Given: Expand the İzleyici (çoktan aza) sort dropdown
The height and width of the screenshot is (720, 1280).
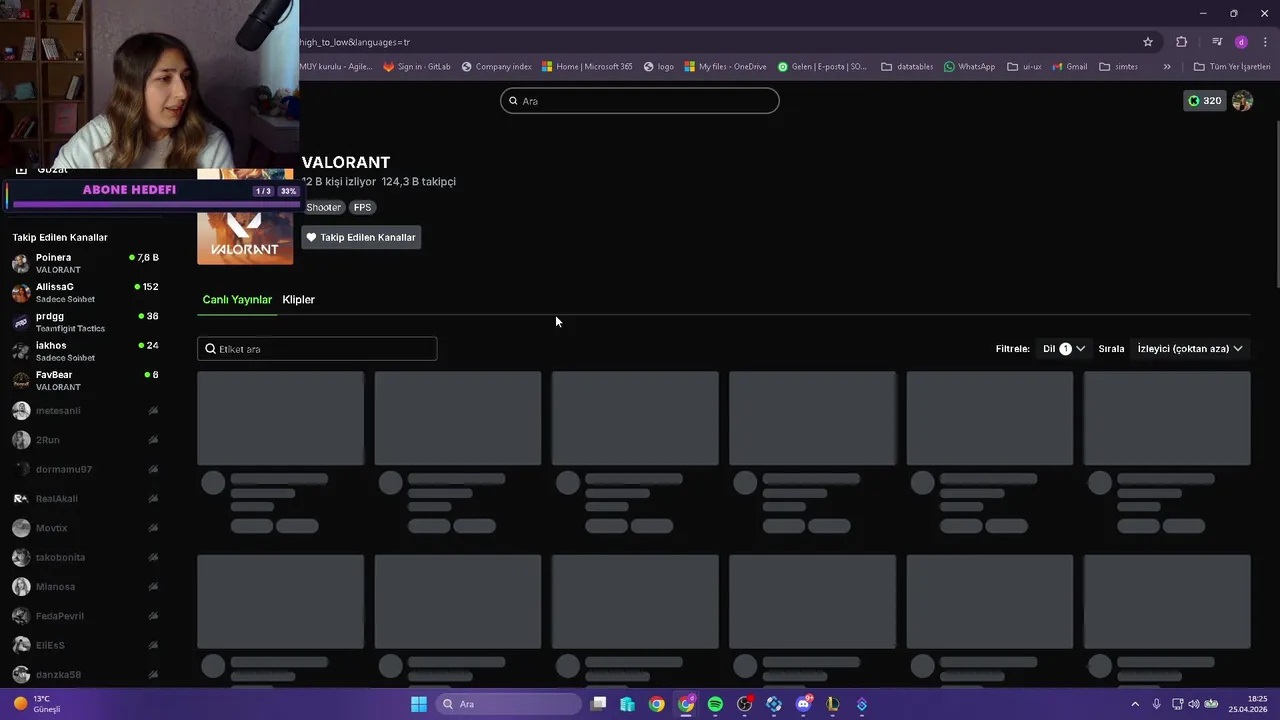Looking at the screenshot, I should coord(1190,349).
